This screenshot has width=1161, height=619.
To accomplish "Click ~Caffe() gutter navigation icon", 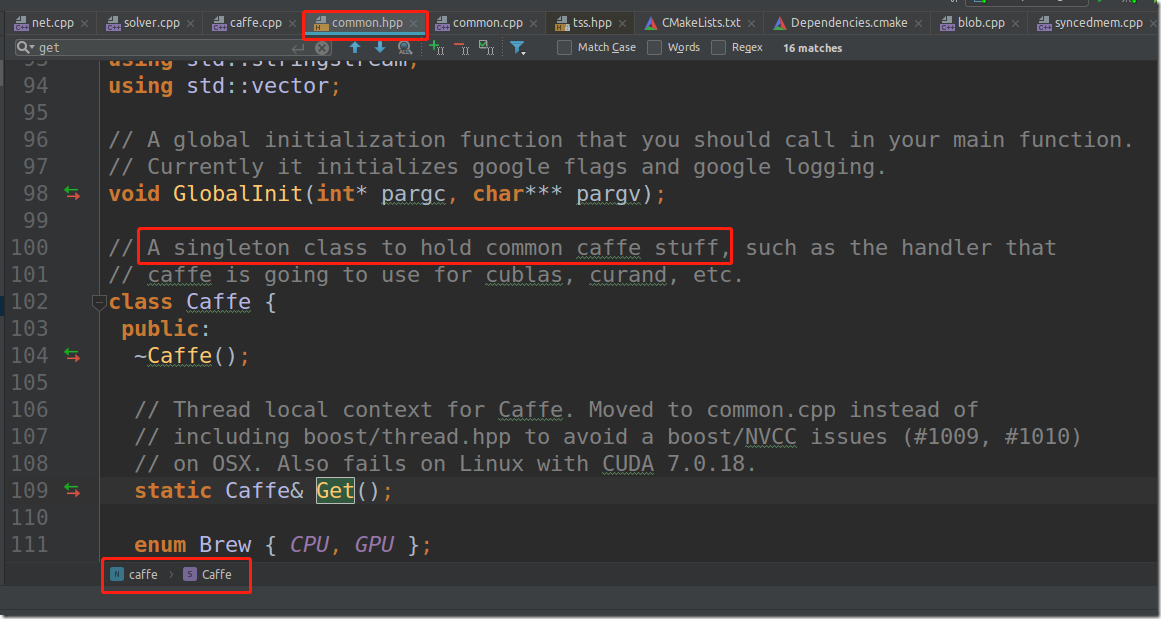I will tap(72, 355).
